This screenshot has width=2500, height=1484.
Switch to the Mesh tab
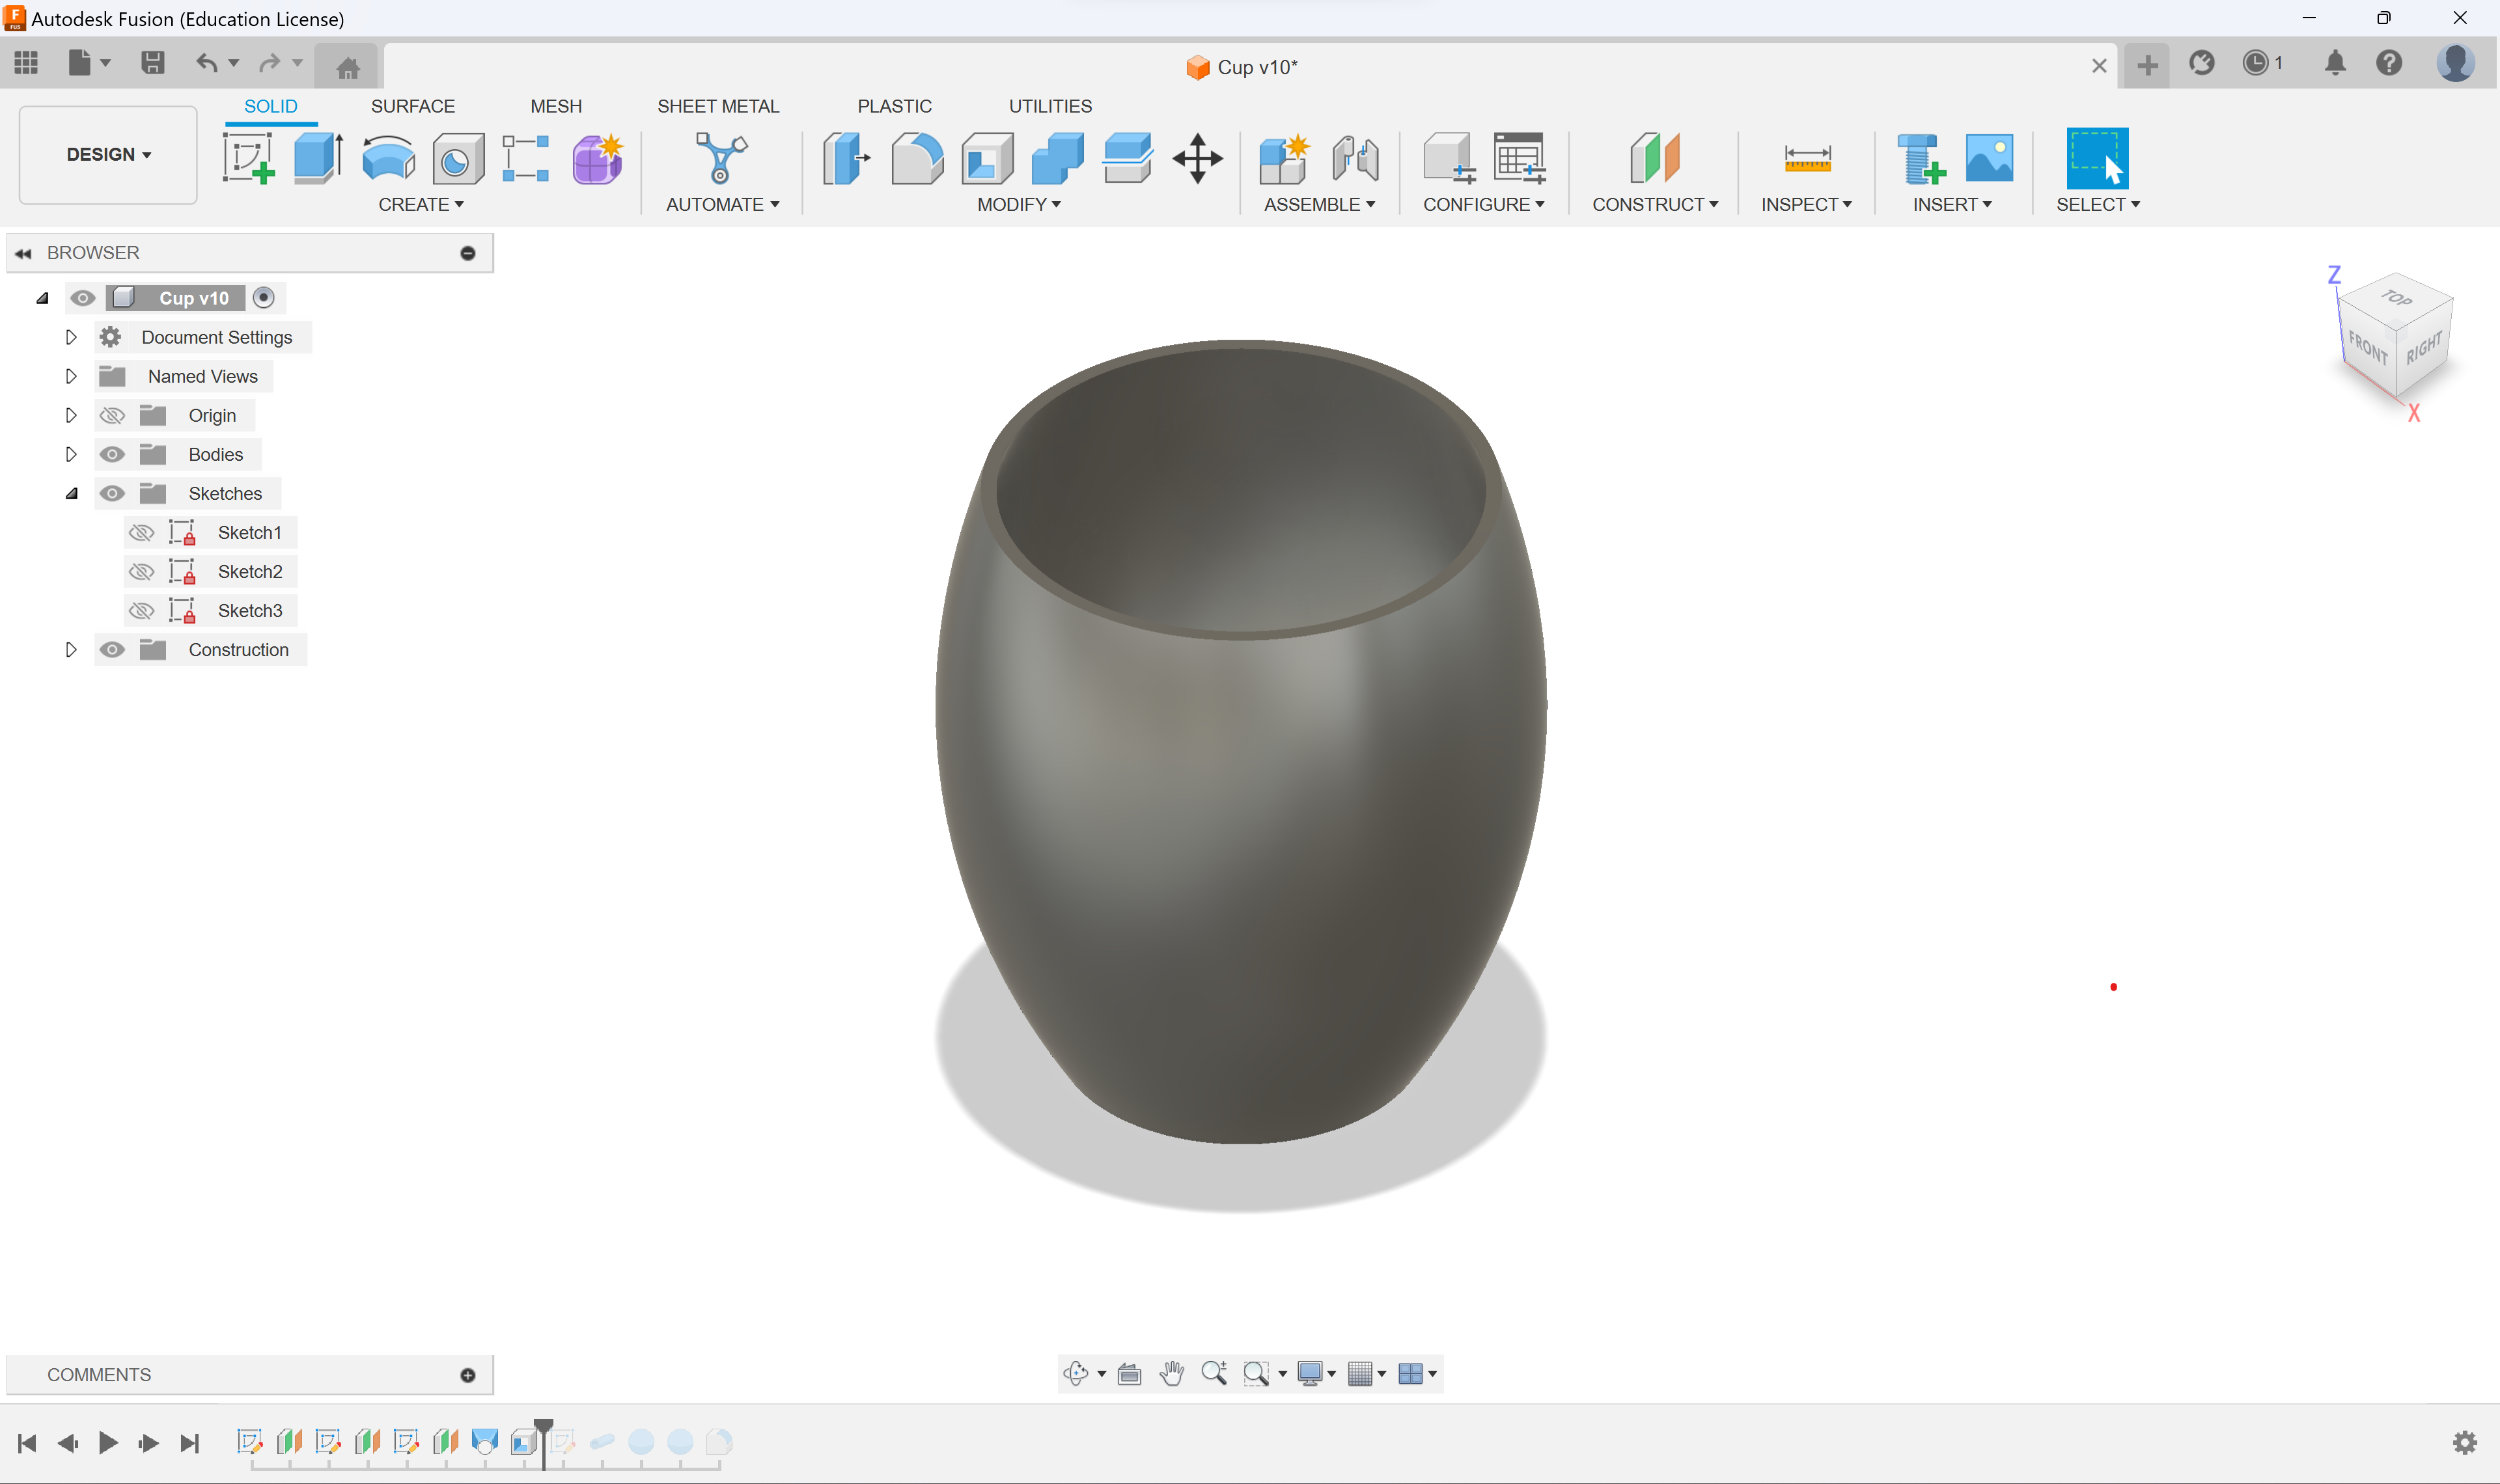click(555, 106)
